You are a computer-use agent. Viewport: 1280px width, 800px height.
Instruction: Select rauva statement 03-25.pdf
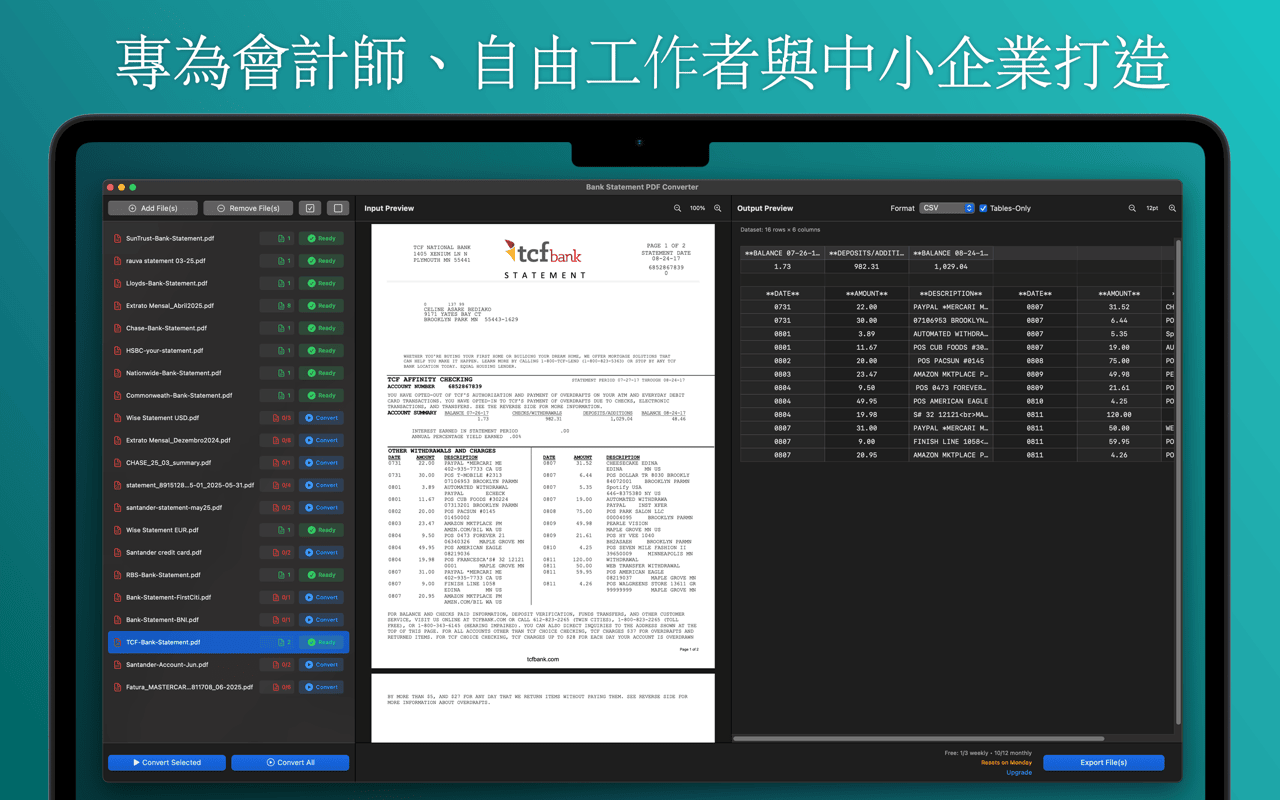click(228, 261)
